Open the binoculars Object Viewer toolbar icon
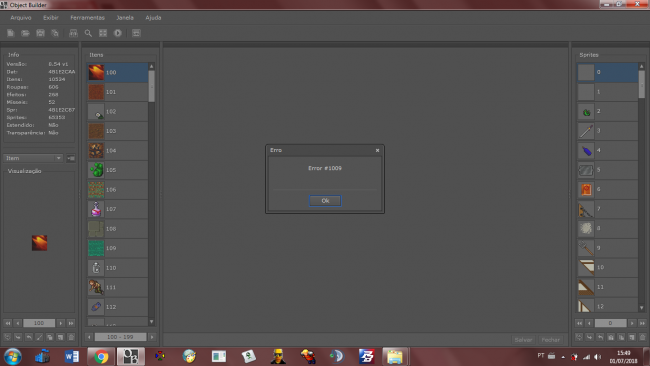 73,33
